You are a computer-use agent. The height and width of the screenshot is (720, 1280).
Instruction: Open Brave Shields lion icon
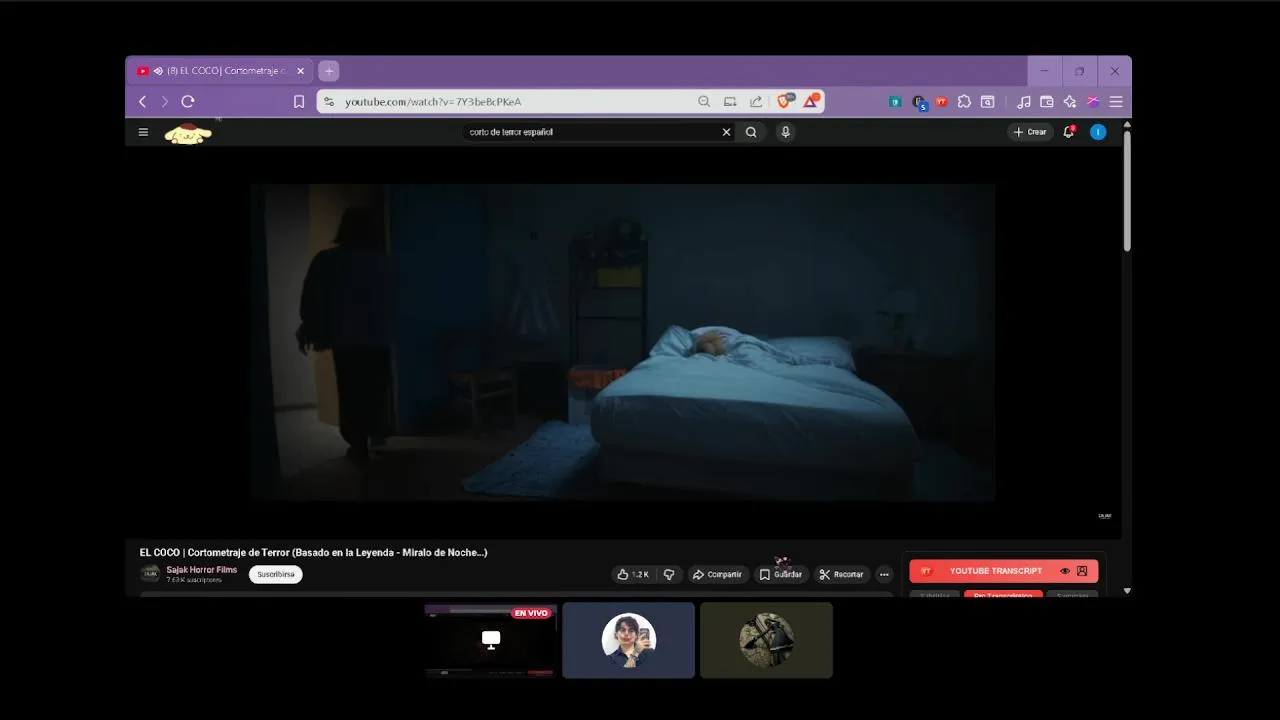click(786, 101)
